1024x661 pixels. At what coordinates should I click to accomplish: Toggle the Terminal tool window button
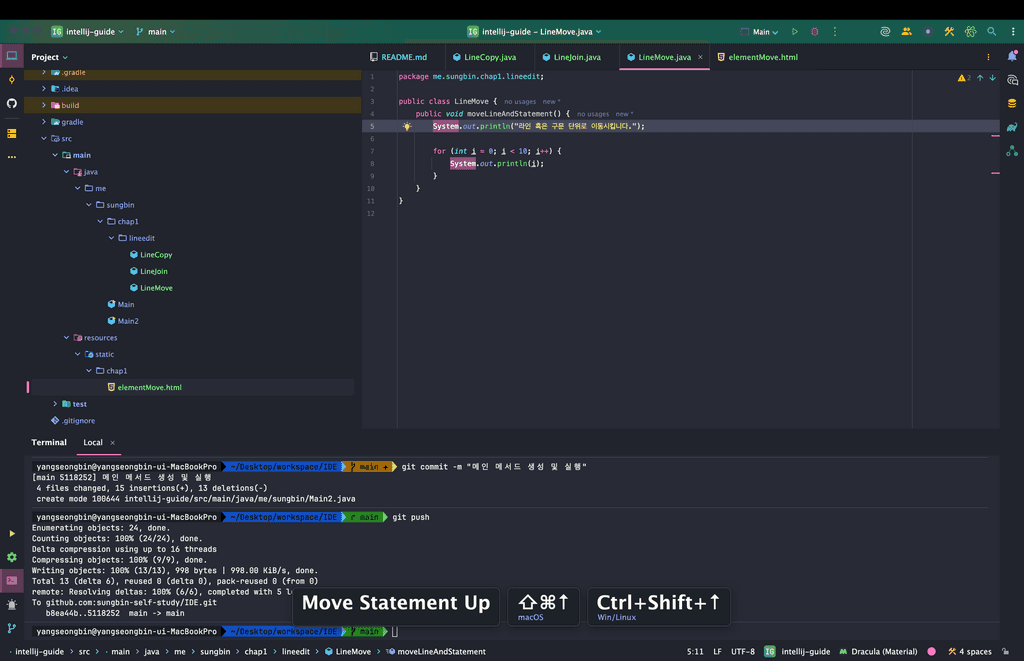(x=12, y=580)
